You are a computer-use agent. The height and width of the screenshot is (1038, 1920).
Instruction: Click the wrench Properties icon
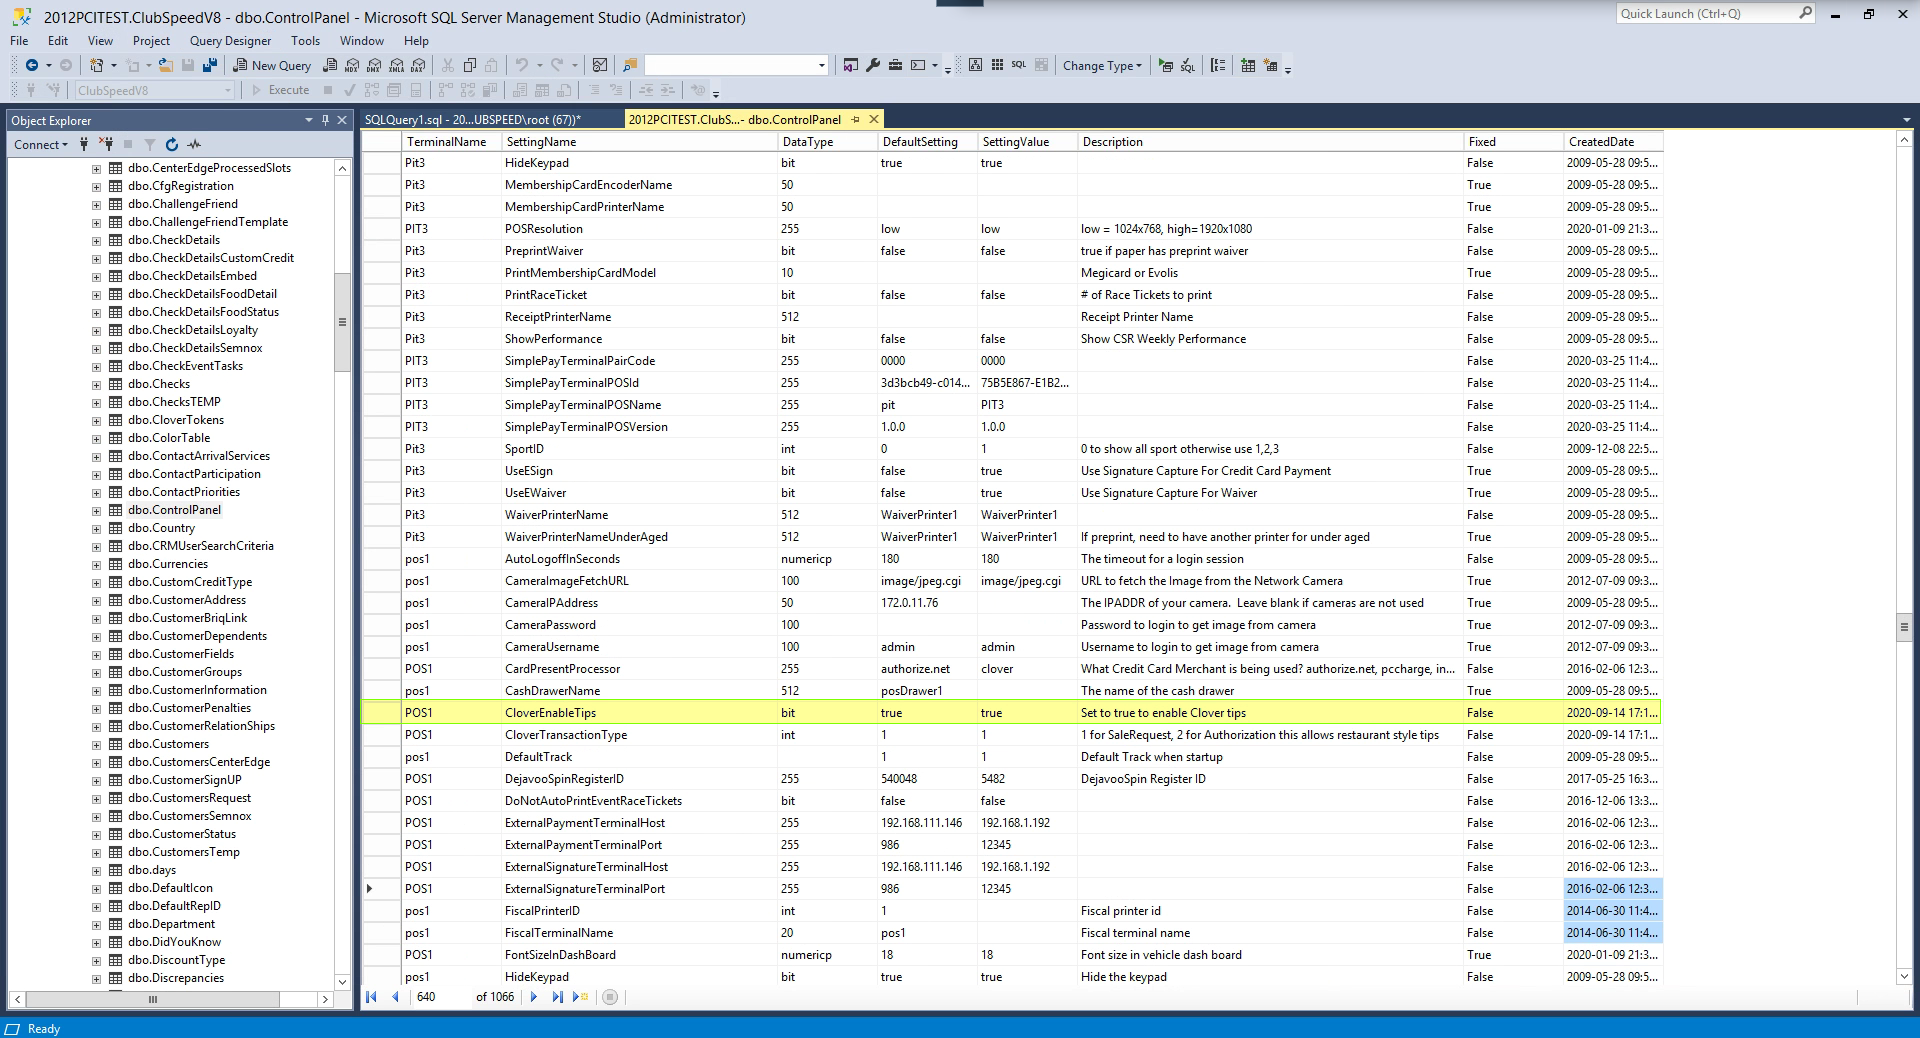point(873,65)
